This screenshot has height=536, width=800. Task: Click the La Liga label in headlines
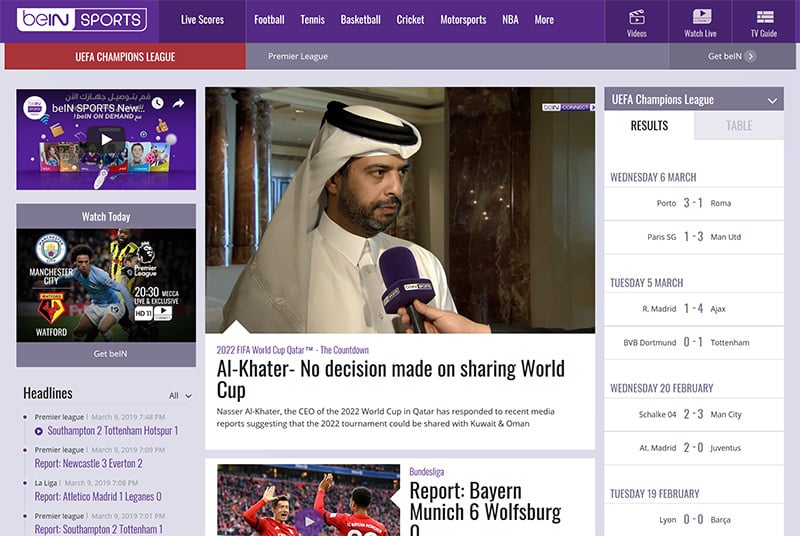(x=45, y=483)
